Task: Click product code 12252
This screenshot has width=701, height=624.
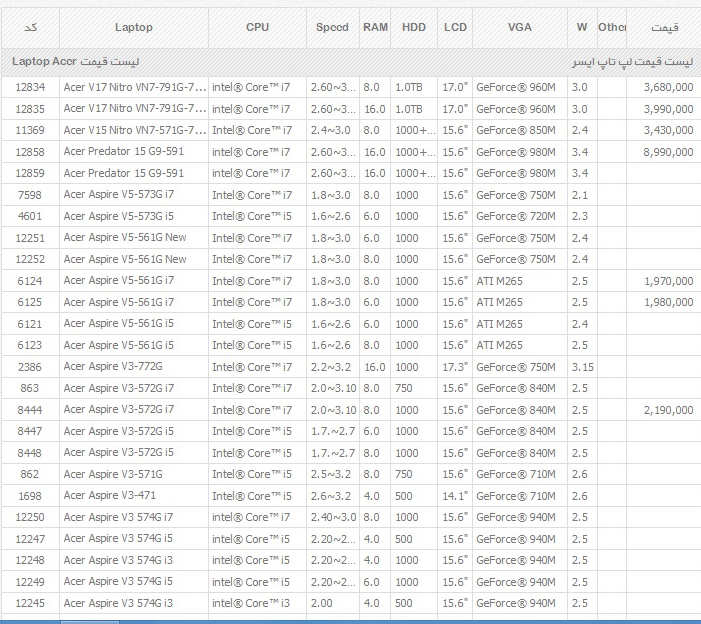Action: (30, 259)
